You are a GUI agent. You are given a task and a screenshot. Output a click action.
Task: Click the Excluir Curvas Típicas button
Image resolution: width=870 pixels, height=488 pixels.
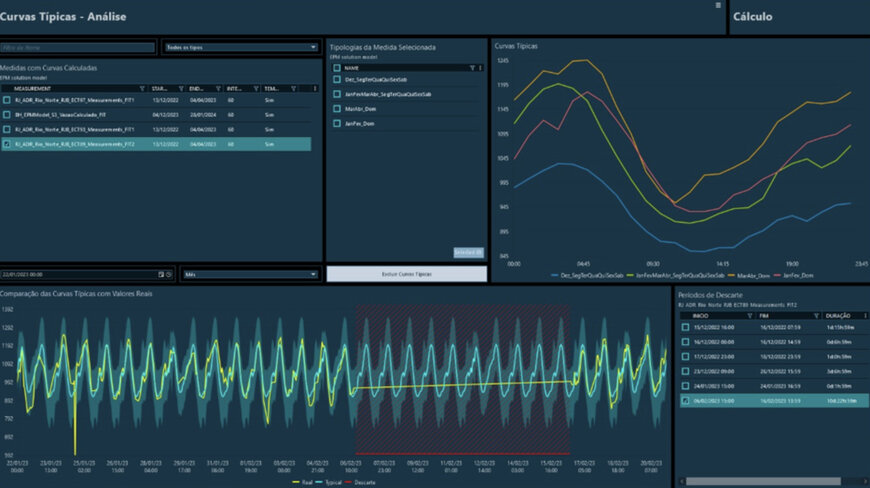407,274
